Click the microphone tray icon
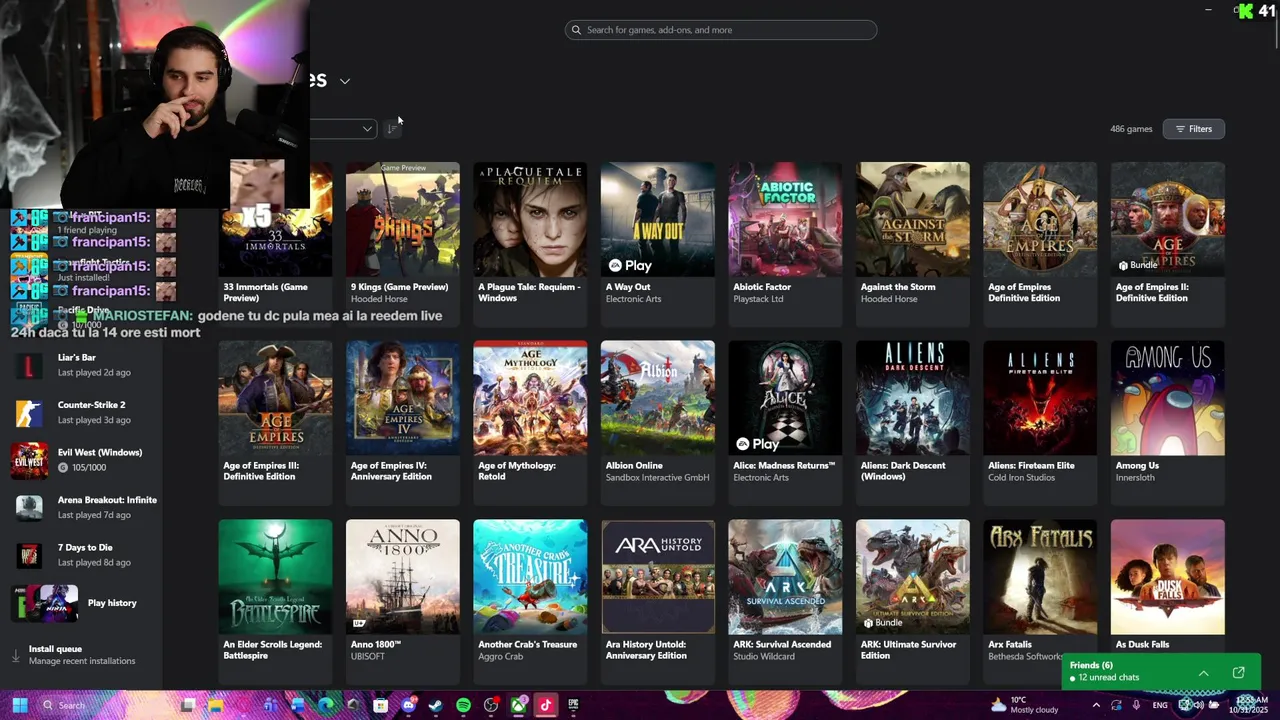 1136,705
